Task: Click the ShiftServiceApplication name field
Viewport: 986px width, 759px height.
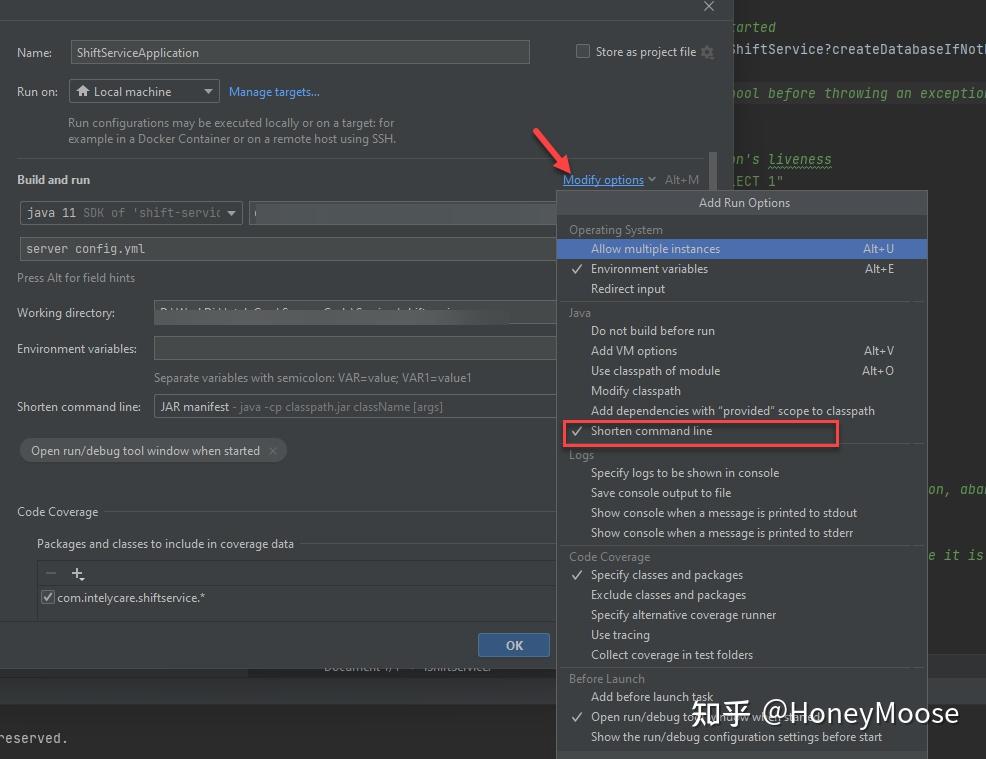Action: (298, 51)
